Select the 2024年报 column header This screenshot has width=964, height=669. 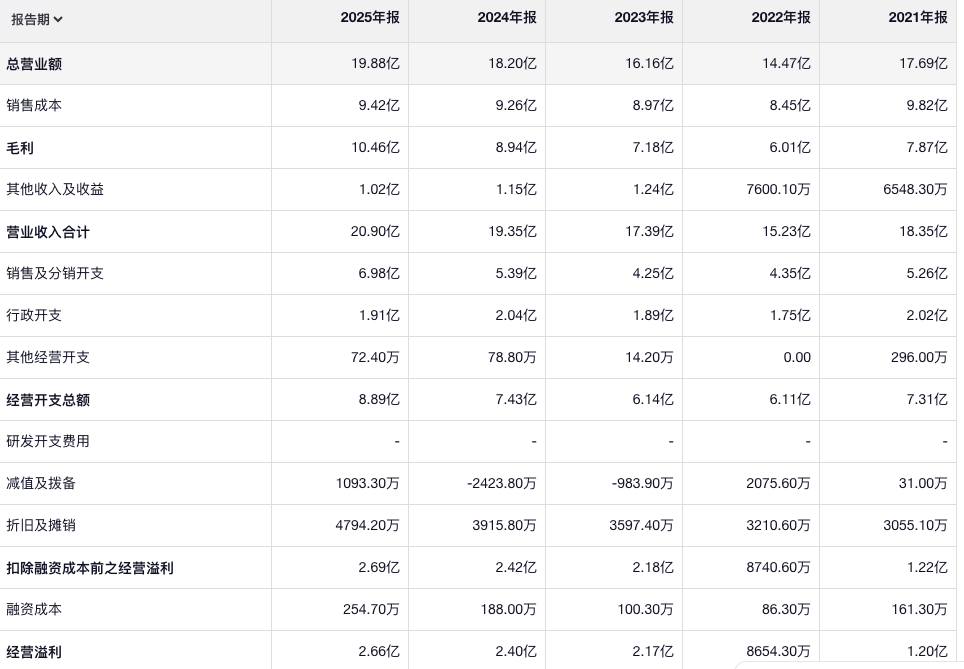click(506, 18)
